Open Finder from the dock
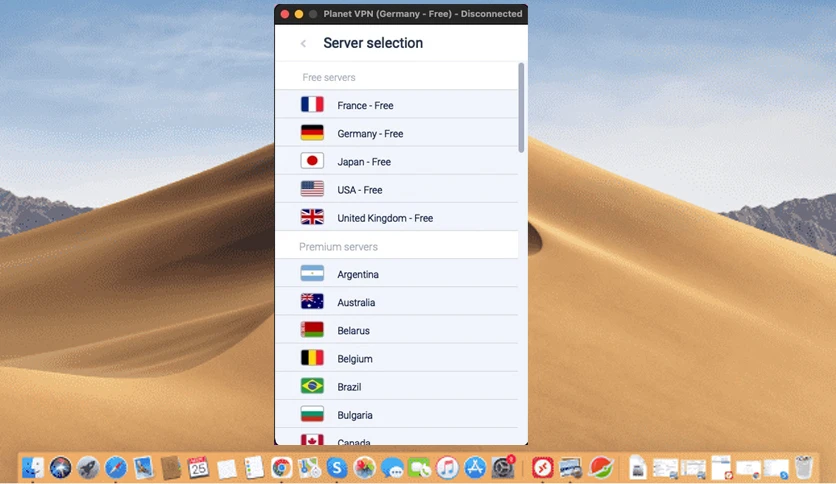 33,468
